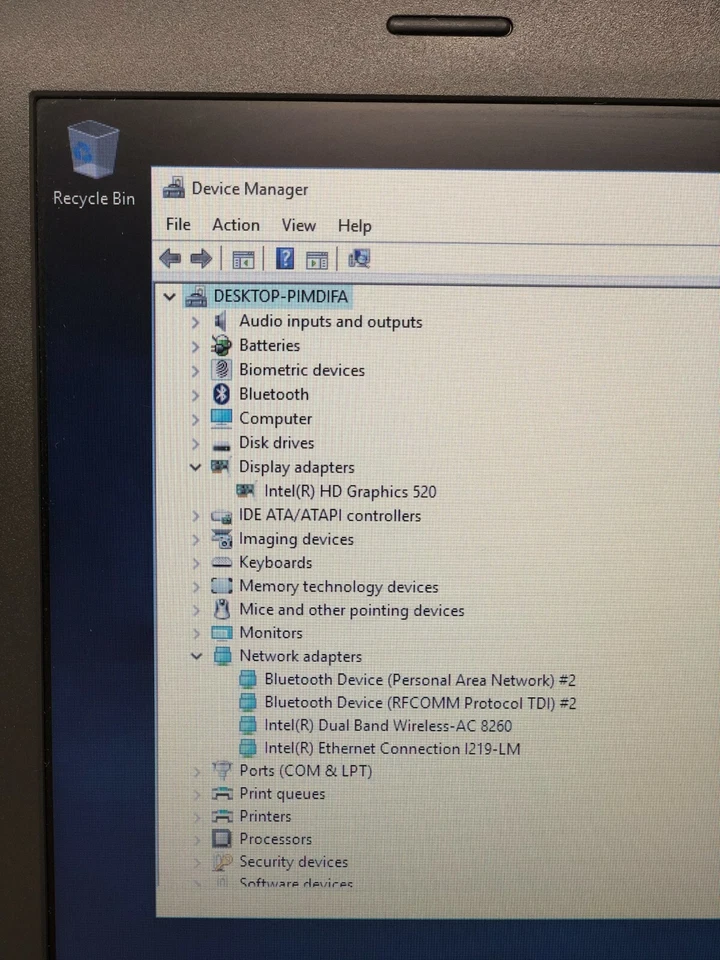Expand Ports (COM & LPT) category
The image size is (720, 960).
197,771
